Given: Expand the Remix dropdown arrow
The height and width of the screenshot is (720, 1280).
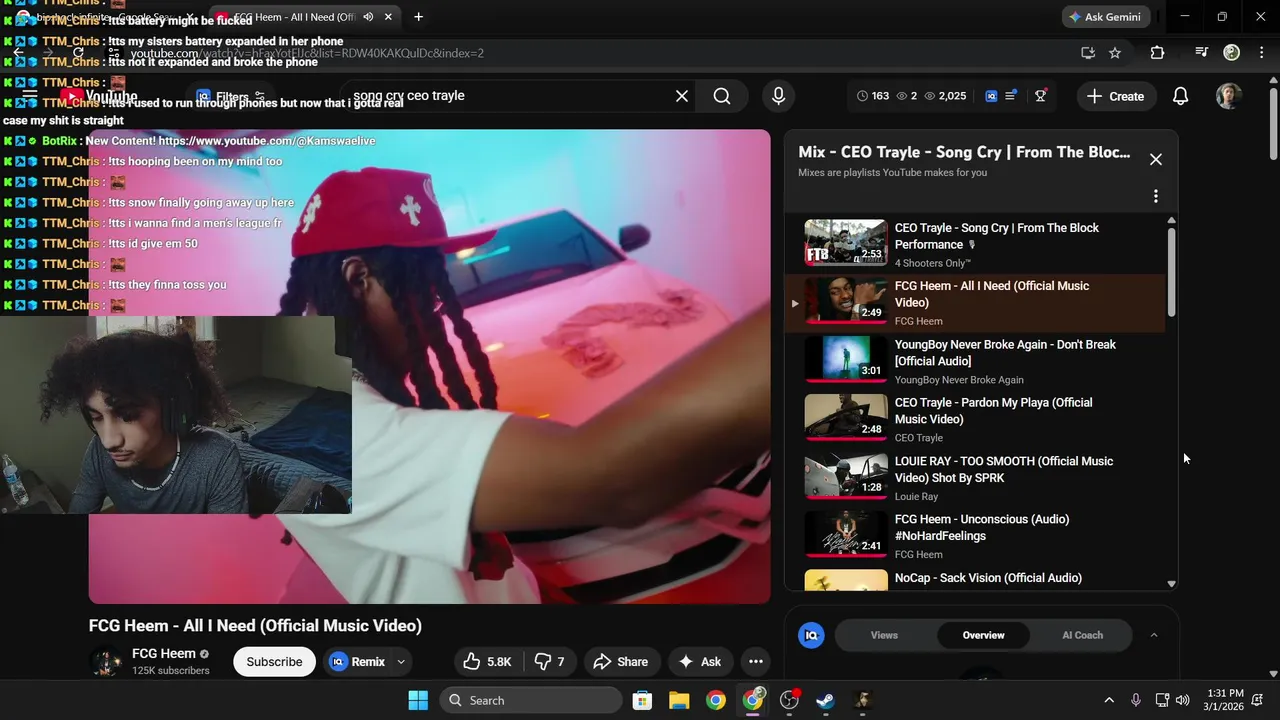Looking at the screenshot, I should [401, 661].
